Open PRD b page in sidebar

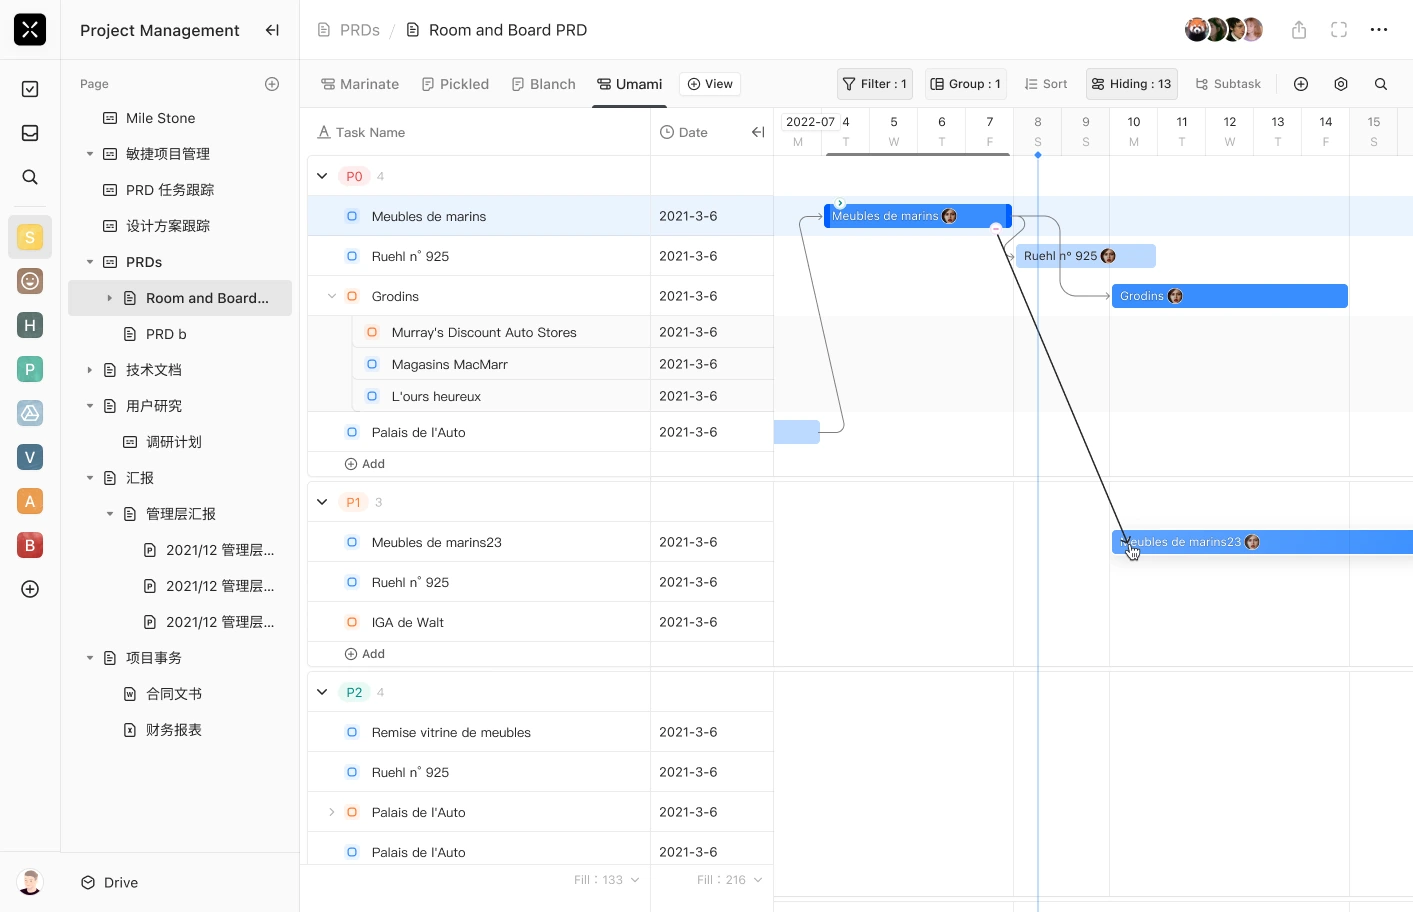pos(166,334)
